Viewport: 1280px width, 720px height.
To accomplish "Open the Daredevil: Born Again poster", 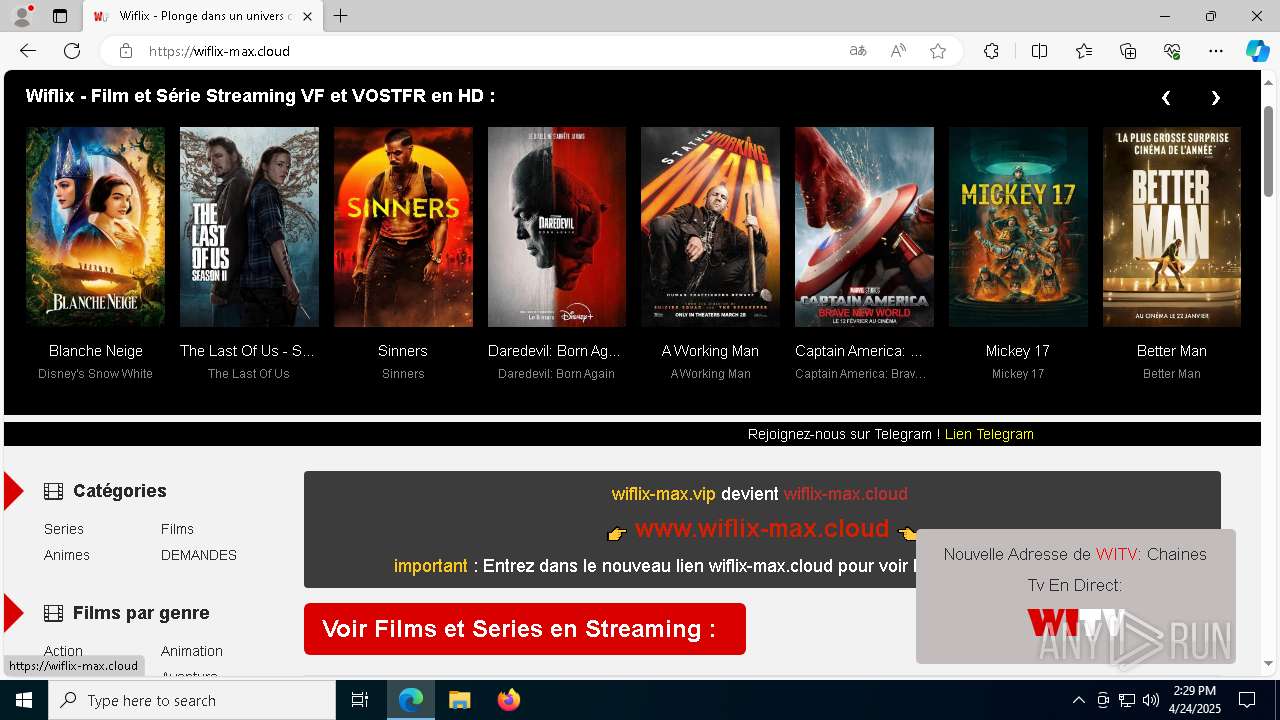I will 557,227.
